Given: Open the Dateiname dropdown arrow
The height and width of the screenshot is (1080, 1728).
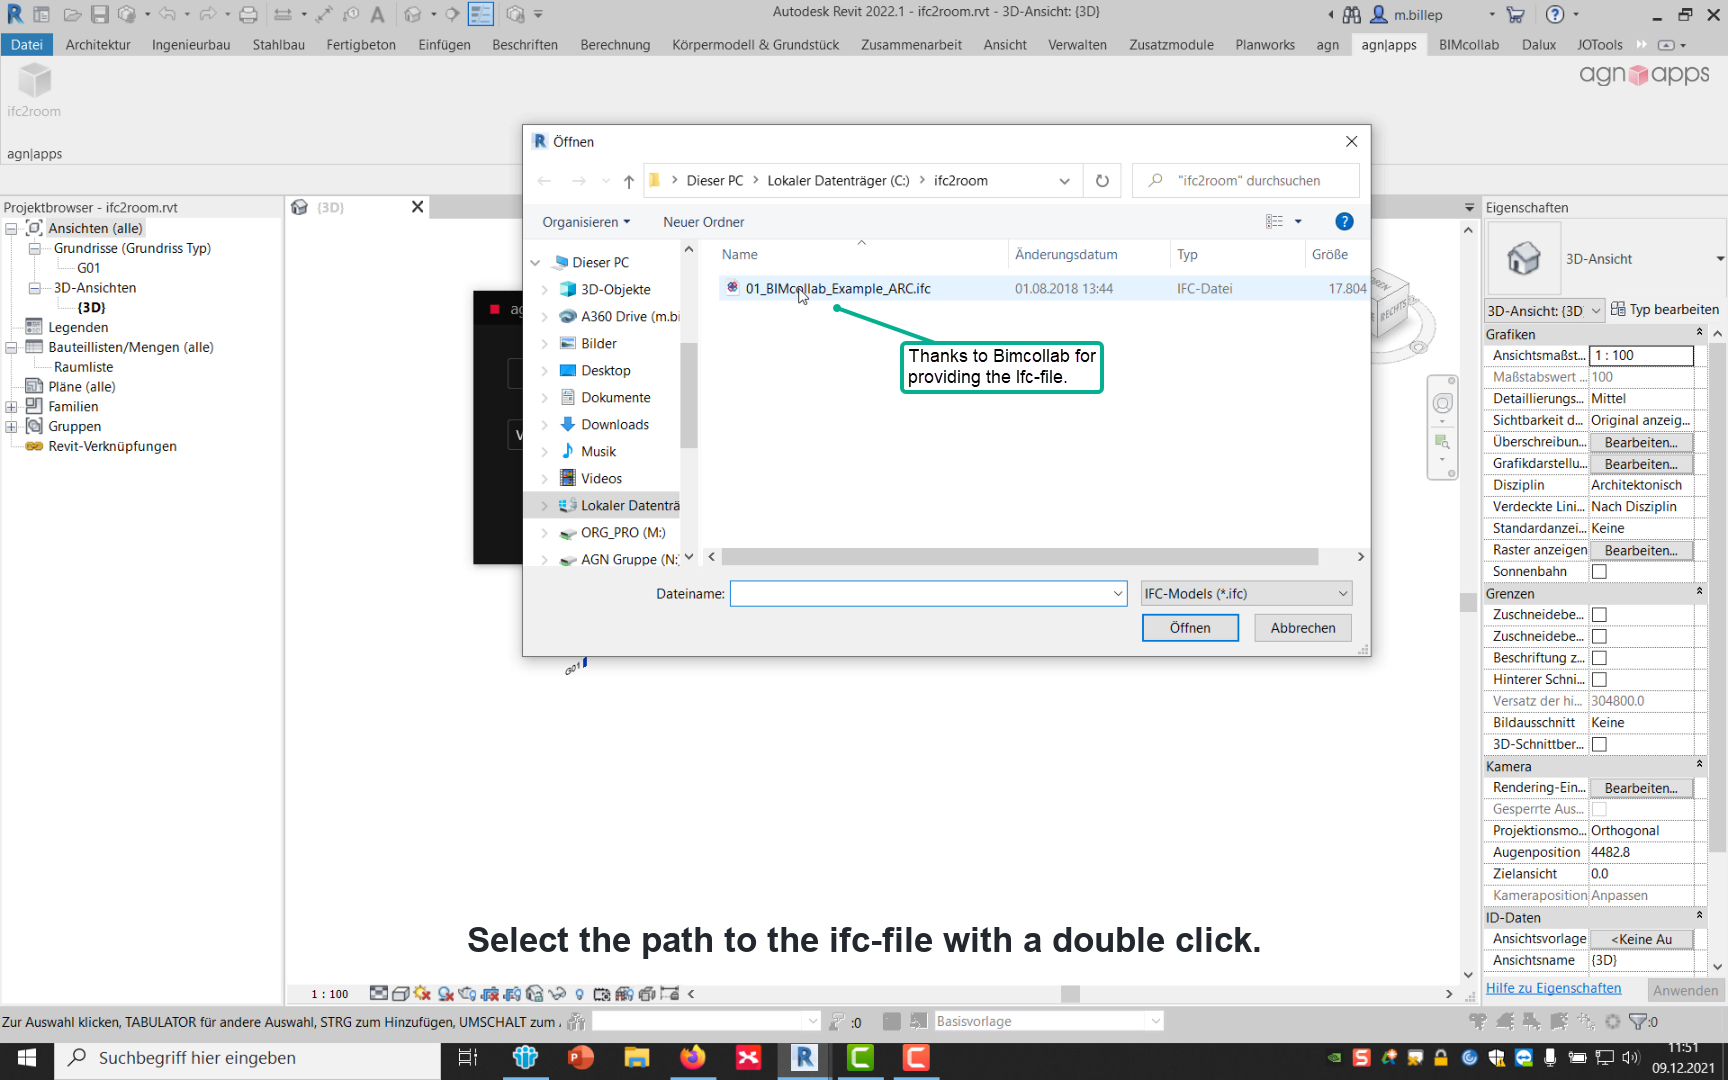Looking at the screenshot, I should pos(1117,594).
